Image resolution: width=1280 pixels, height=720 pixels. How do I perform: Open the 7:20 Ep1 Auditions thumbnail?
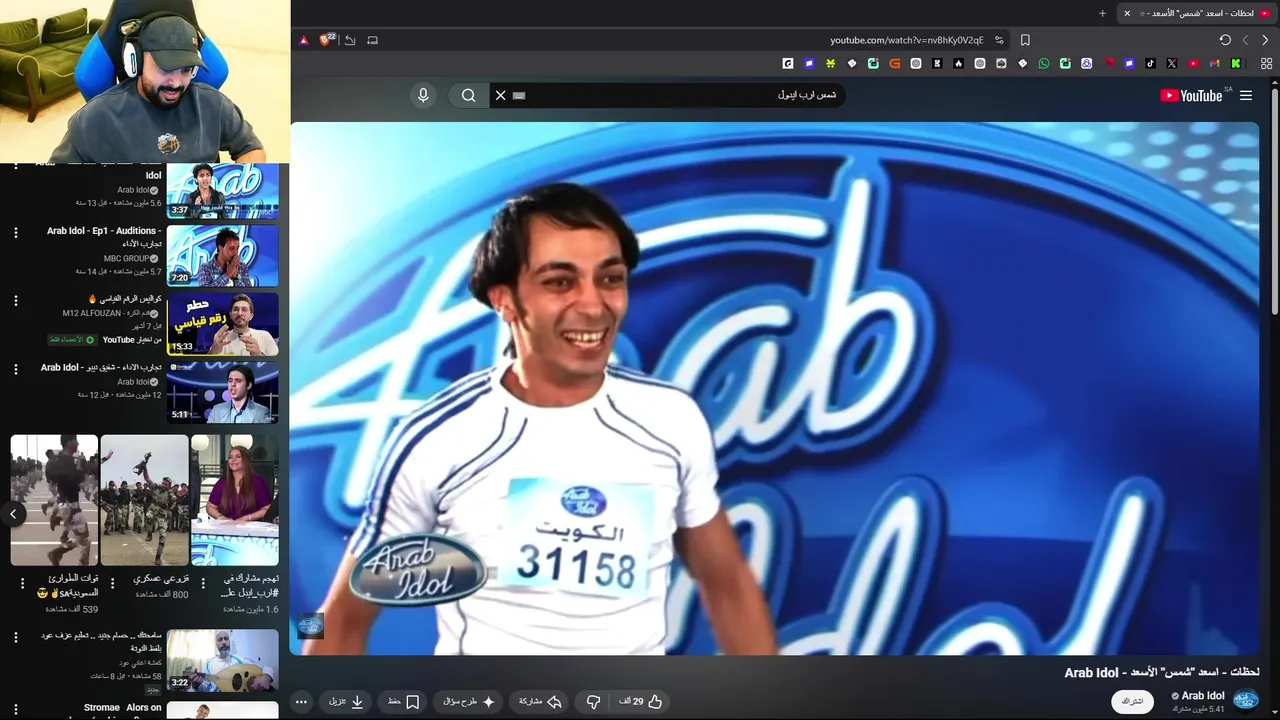222,256
